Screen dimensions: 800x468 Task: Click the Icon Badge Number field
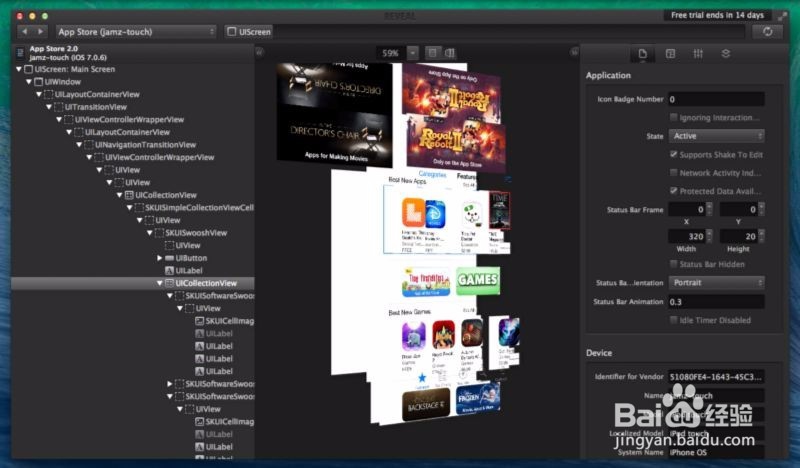coord(716,99)
